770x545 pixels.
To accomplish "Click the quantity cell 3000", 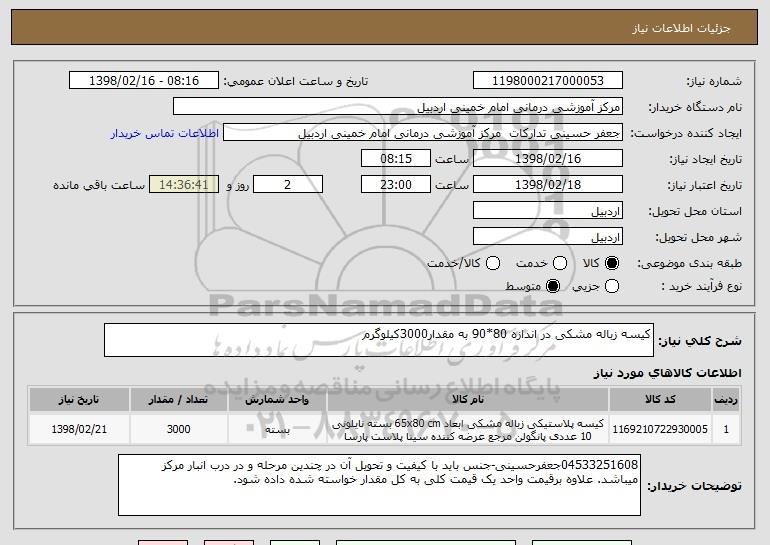I will click(178, 429).
